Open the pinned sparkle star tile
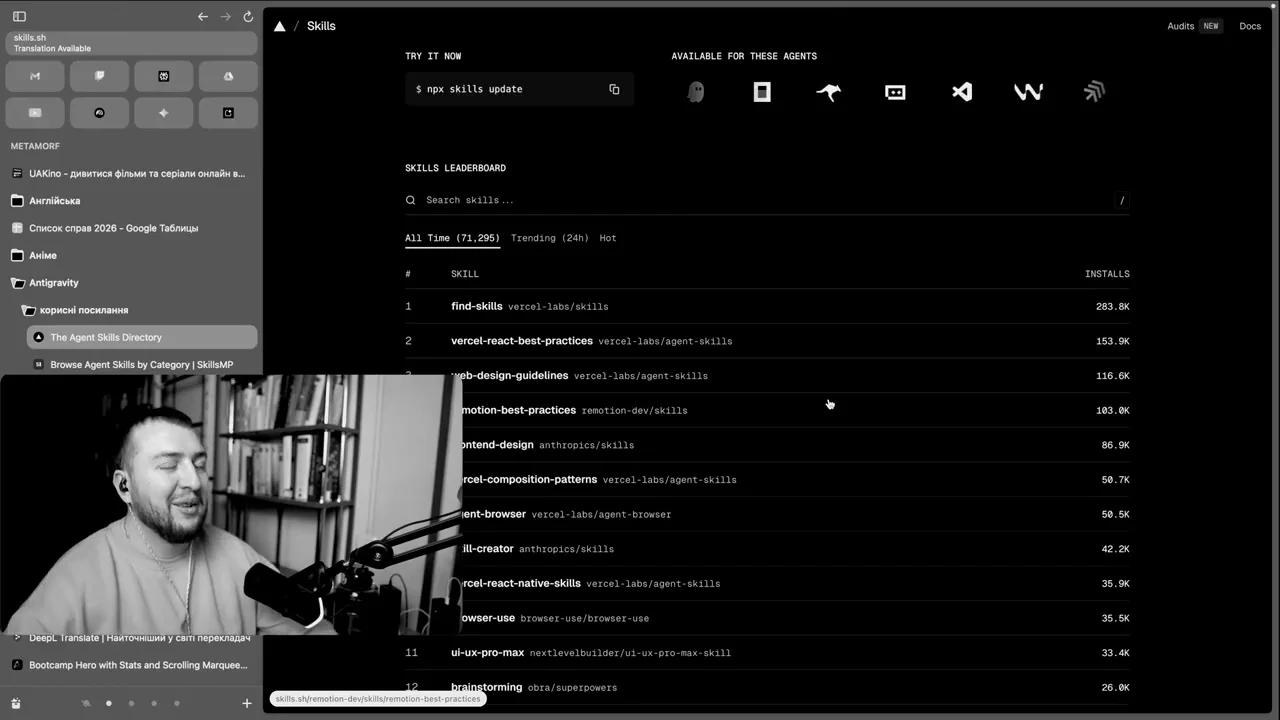This screenshot has height=720, width=1280. pos(164,113)
